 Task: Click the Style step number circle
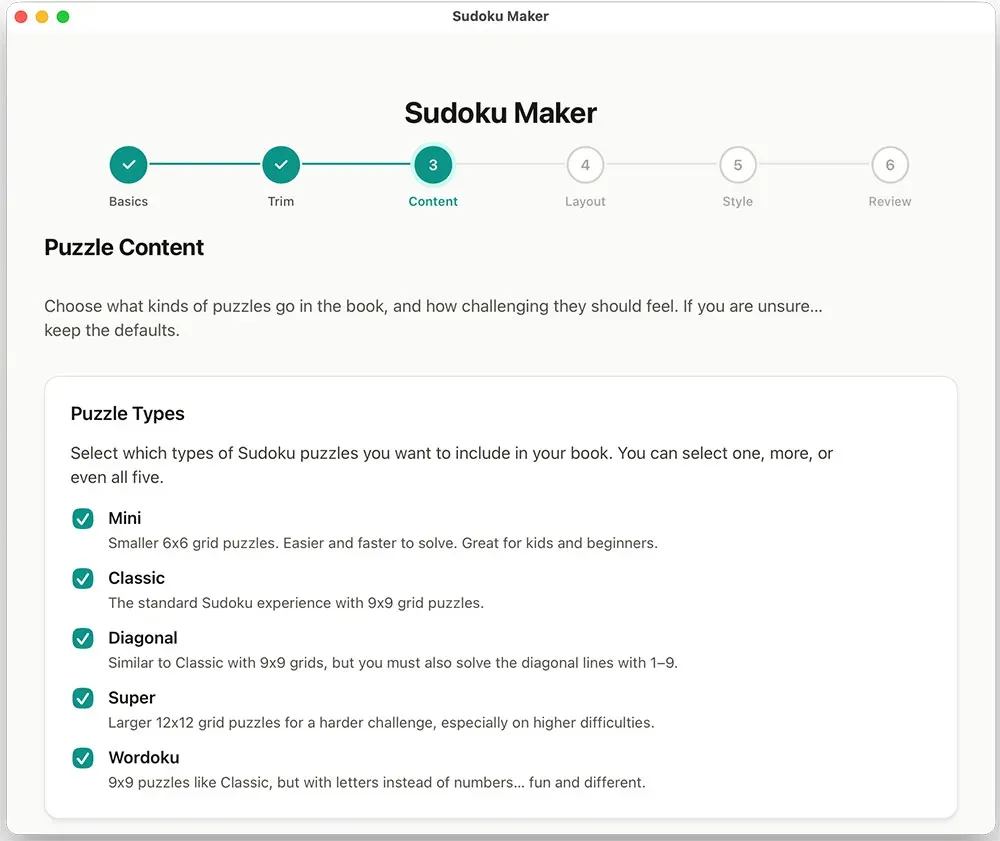pos(737,164)
